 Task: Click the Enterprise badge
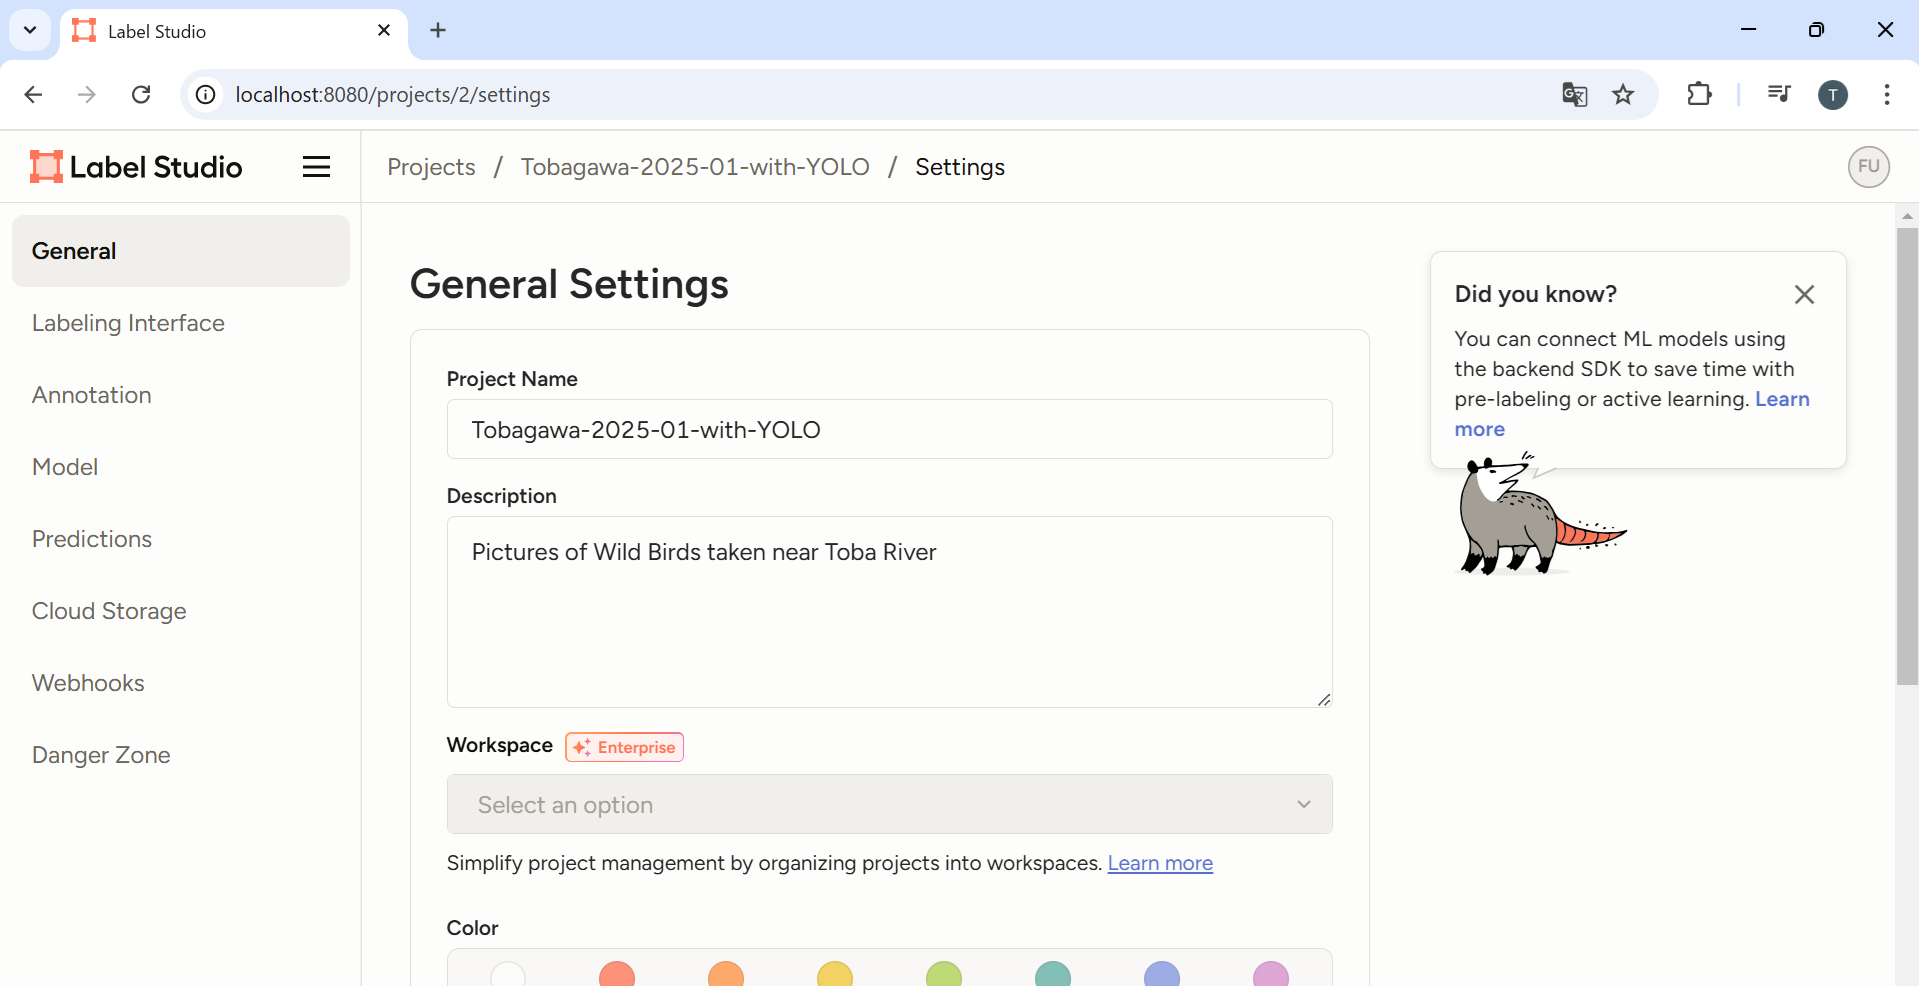[624, 747]
